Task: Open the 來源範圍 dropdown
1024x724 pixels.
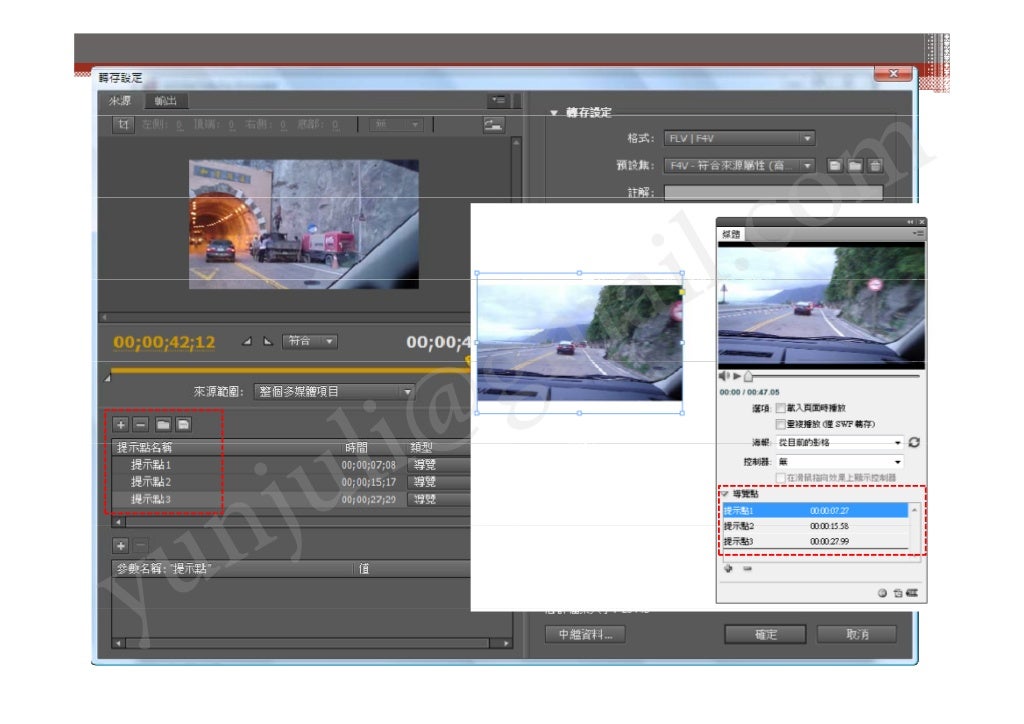Action: (333, 392)
